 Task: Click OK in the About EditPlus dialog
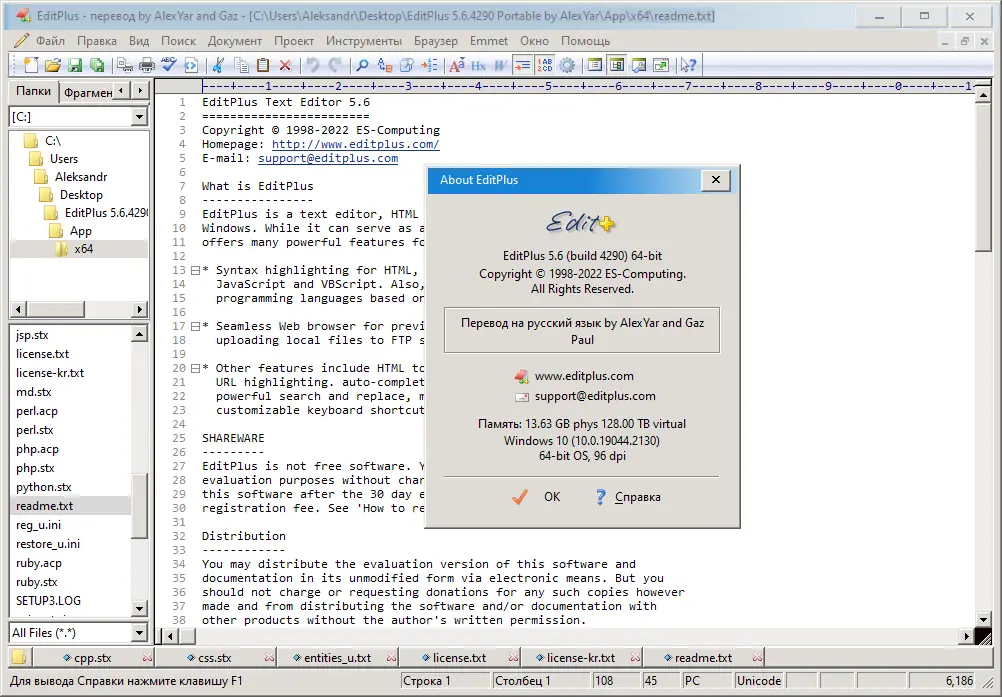pos(537,497)
